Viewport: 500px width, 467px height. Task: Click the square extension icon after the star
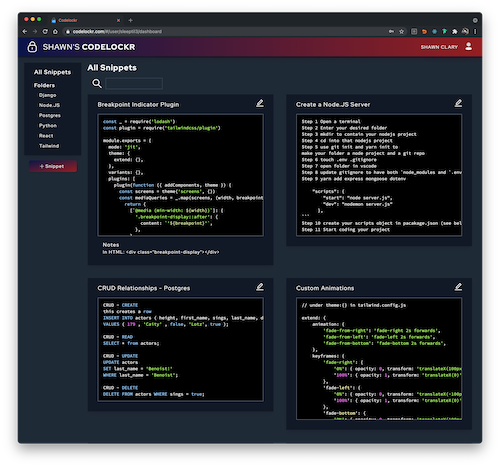(x=414, y=31)
